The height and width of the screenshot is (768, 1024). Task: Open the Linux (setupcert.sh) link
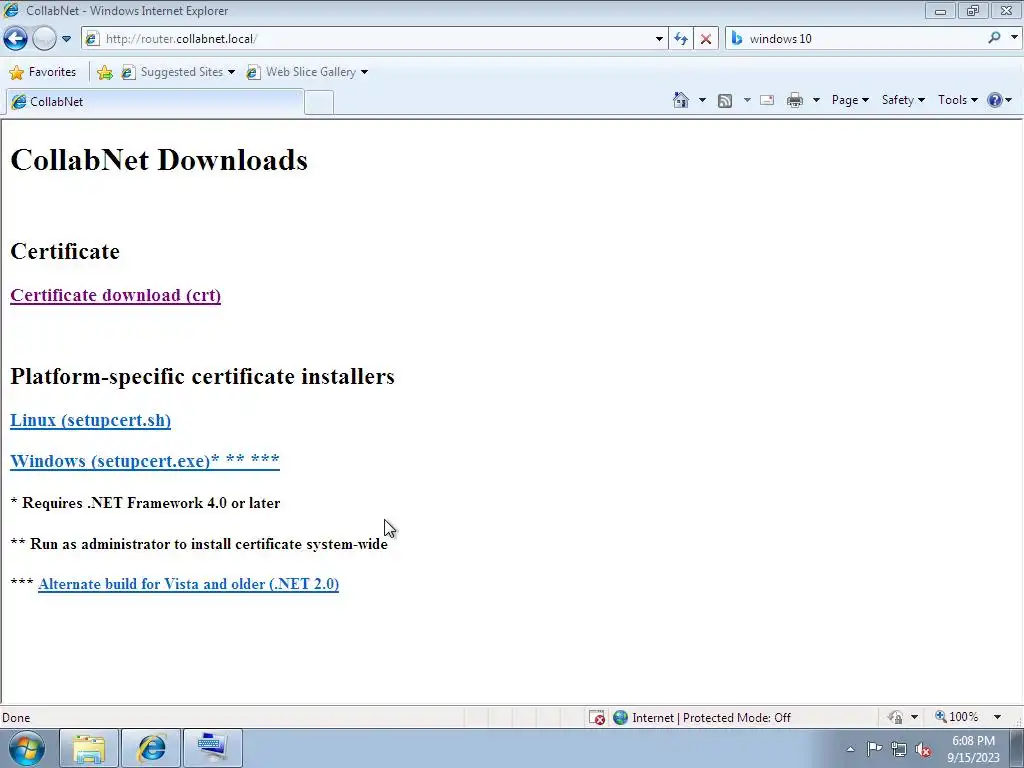click(x=91, y=420)
